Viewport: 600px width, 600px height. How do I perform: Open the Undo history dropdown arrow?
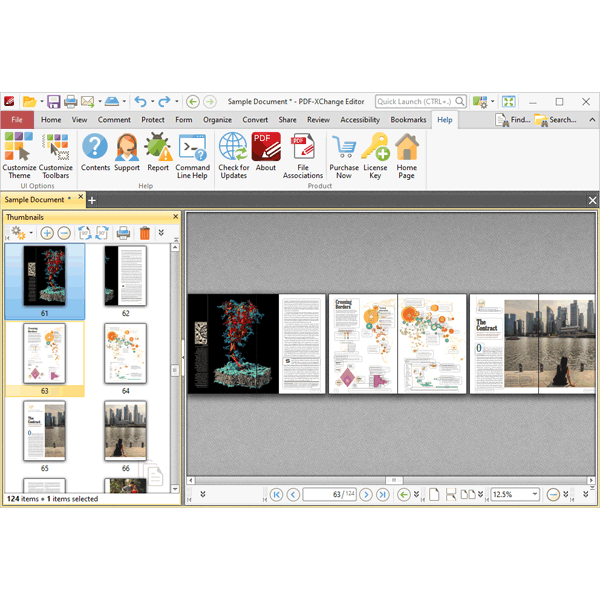(x=151, y=102)
